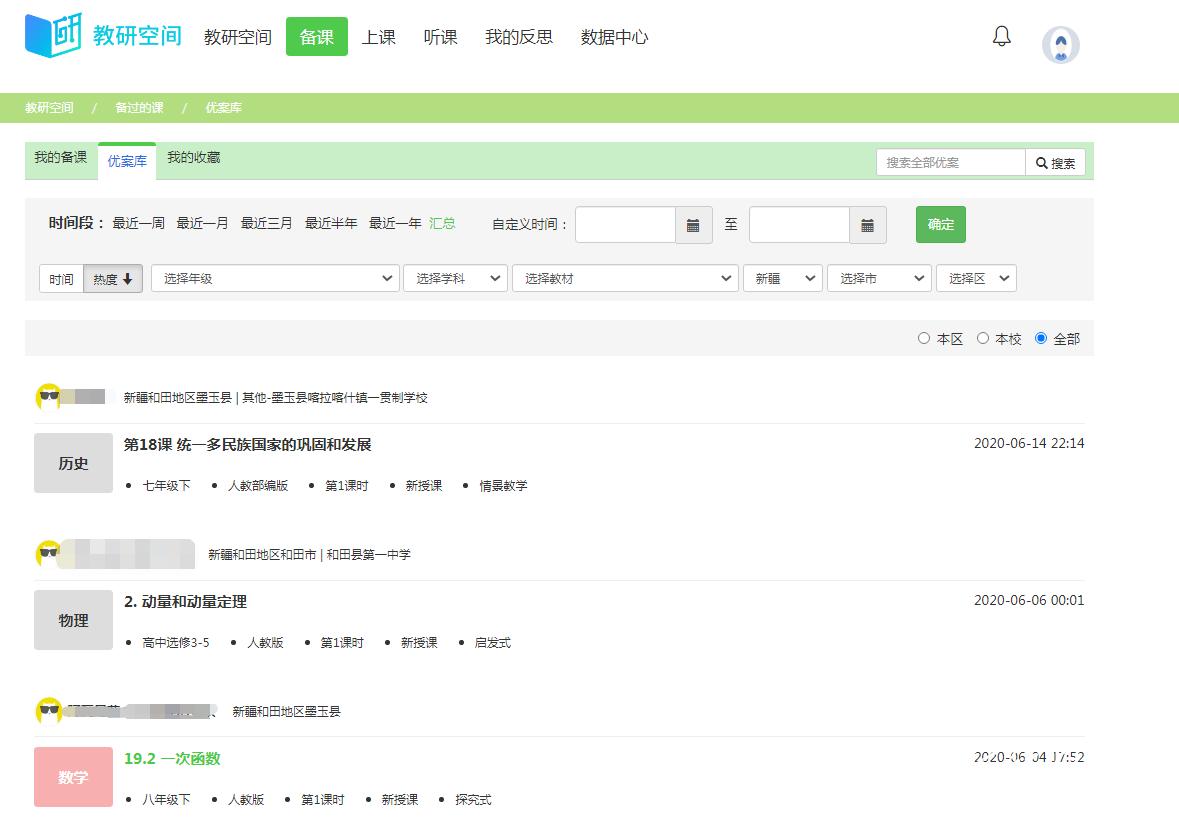
Task: Click the 教研空间 logo icon
Action: (53, 36)
